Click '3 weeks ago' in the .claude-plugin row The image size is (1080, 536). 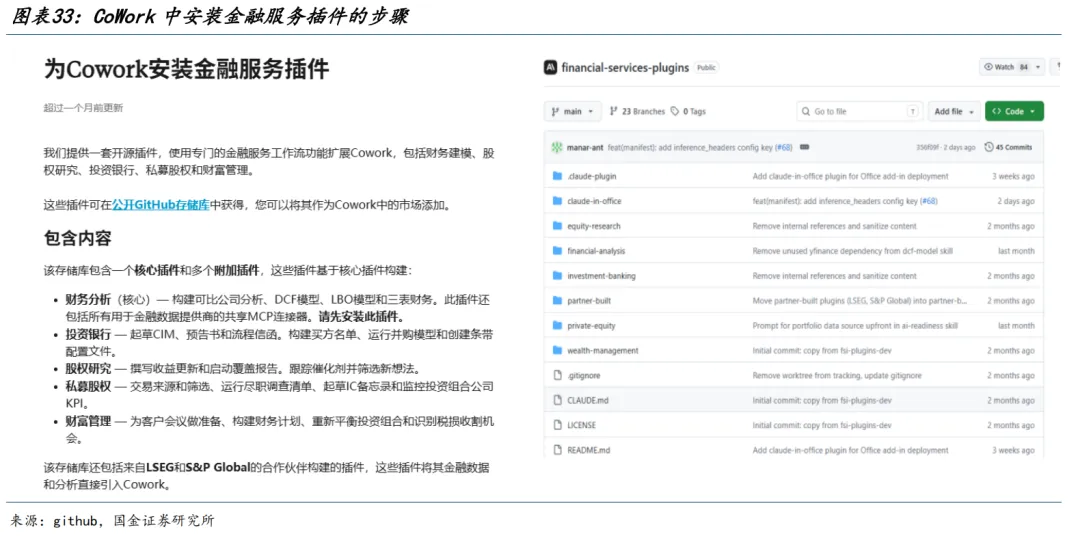point(1013,176)
